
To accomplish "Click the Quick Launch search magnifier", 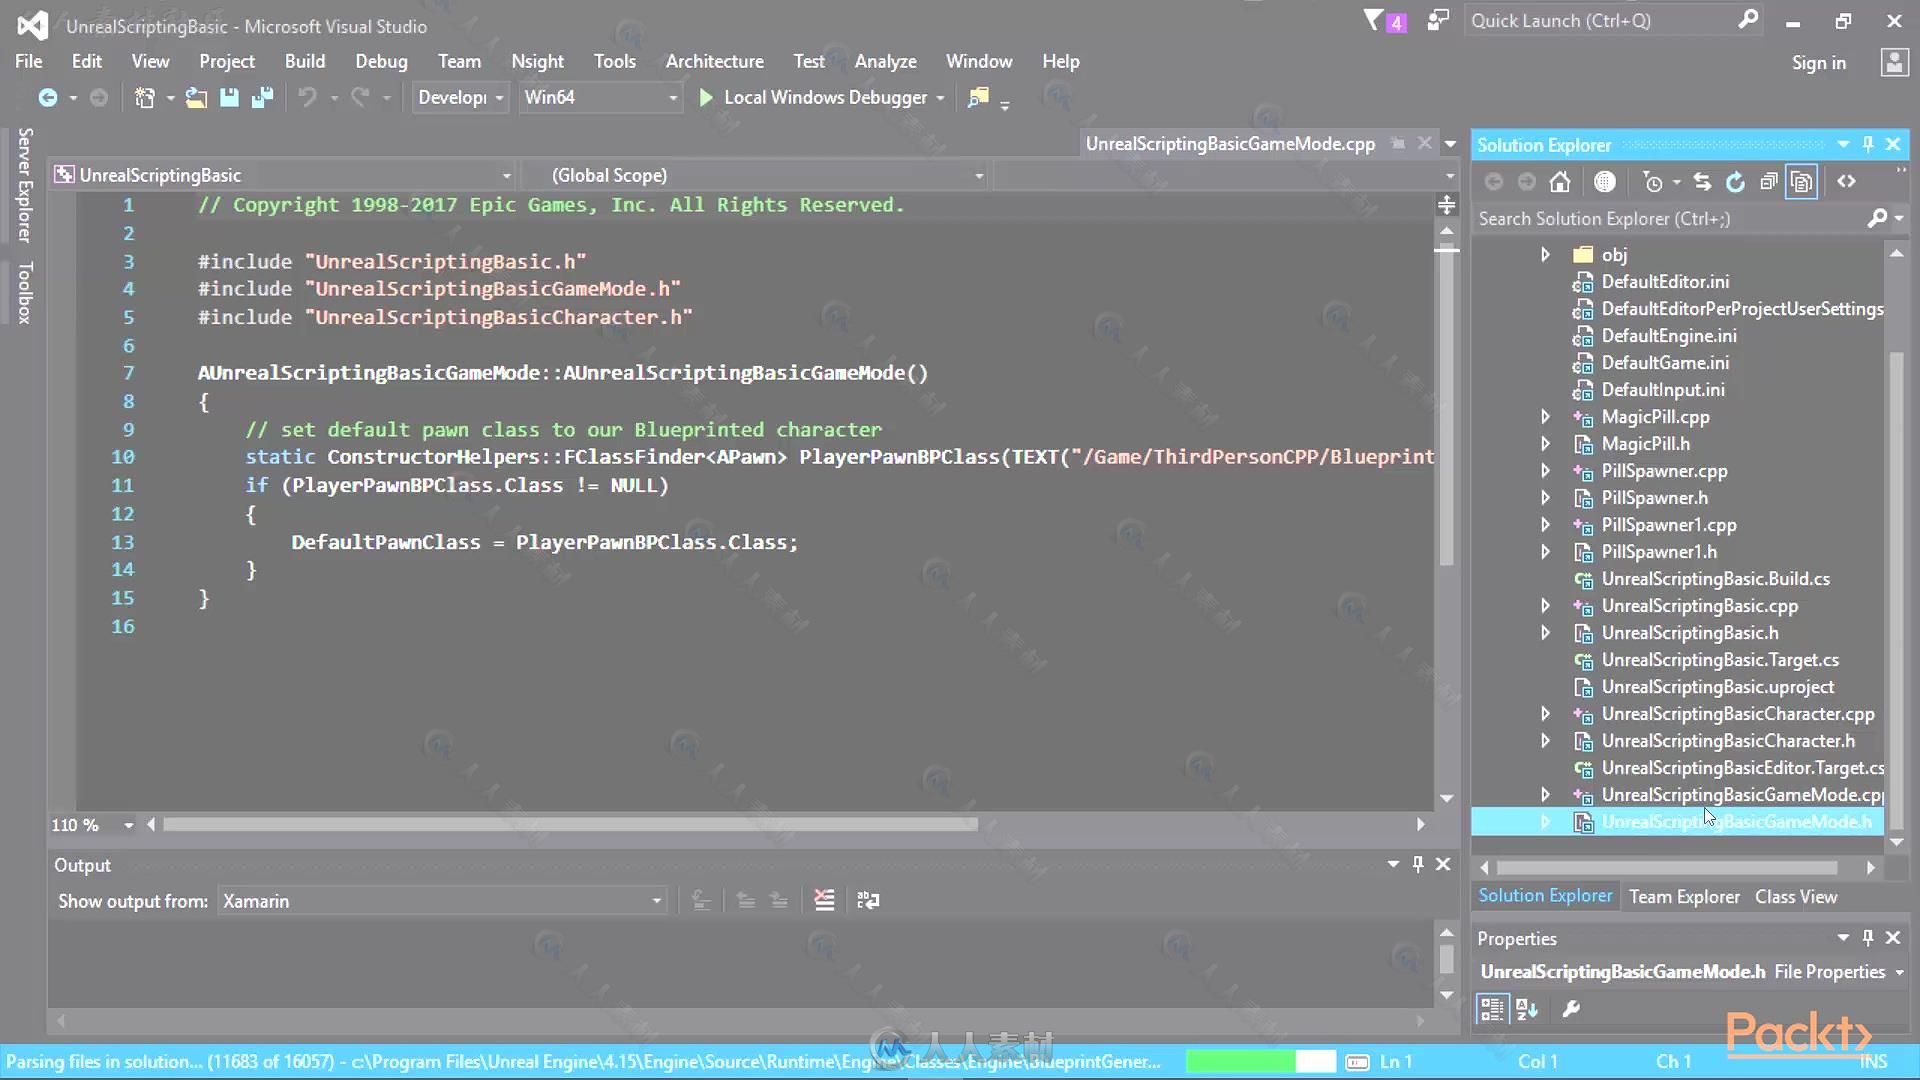I will pyautogui.click(x=1747, y=20).
